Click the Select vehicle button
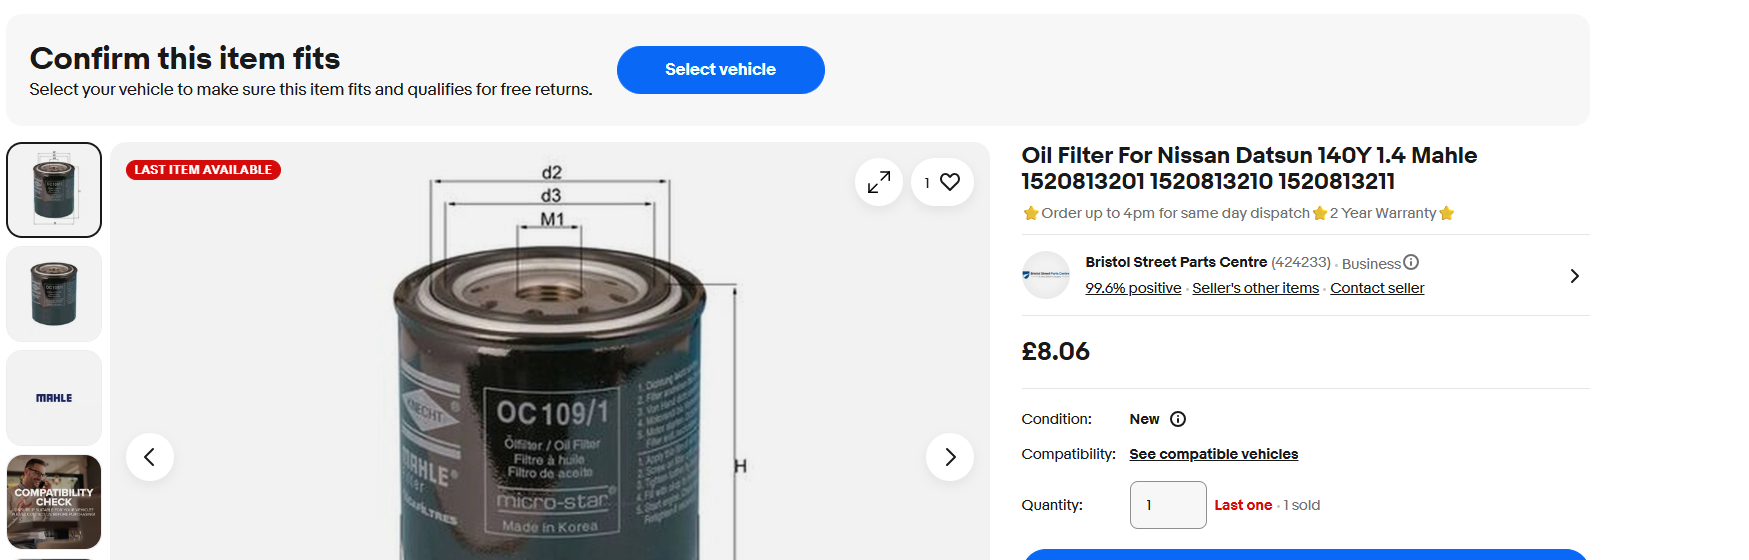Image resolution: width=1749 pixels, height=560 pixels. 720,70
